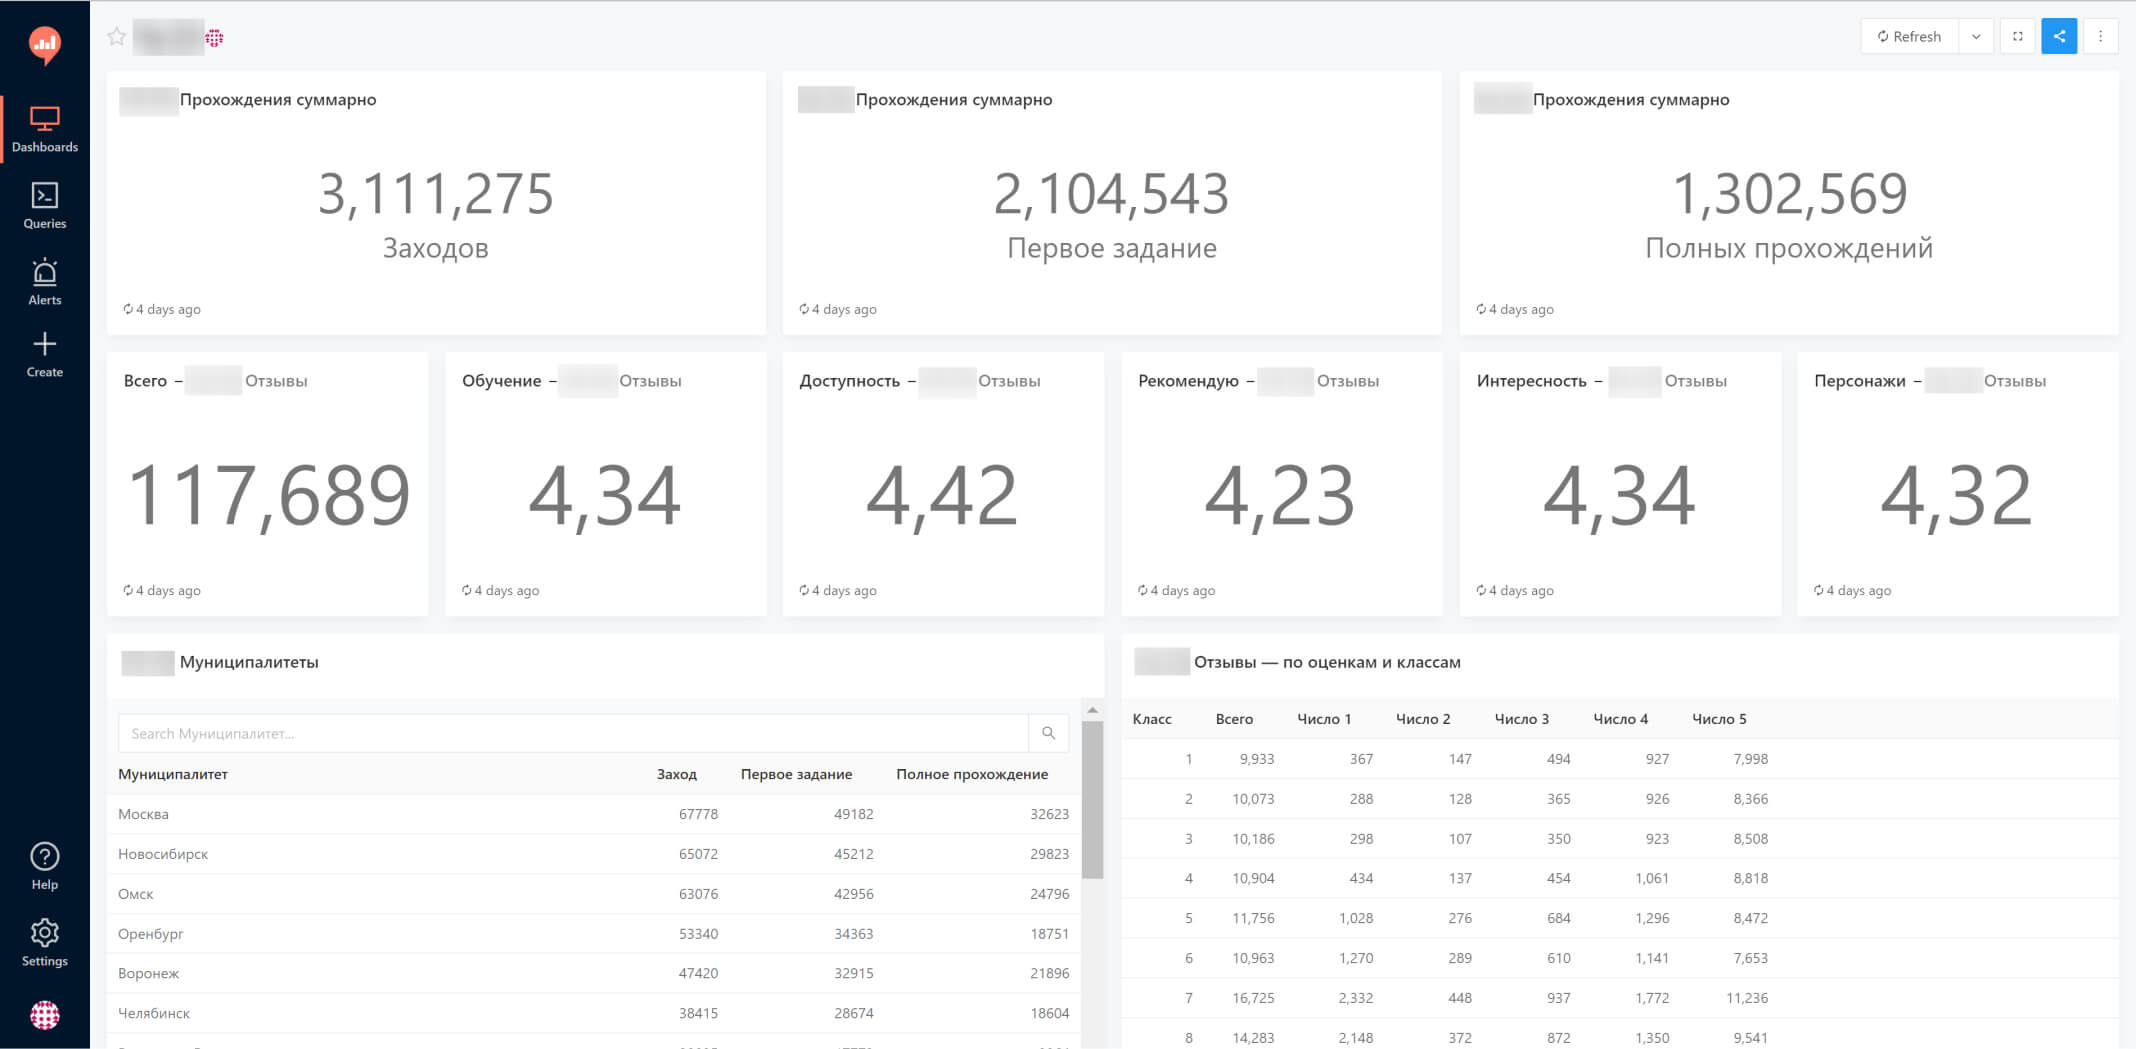2136x1049 pixels.
Task: Click the 2,104,543 Первое задание counter
Action: pyautogui.click(x=1112, y=214)
